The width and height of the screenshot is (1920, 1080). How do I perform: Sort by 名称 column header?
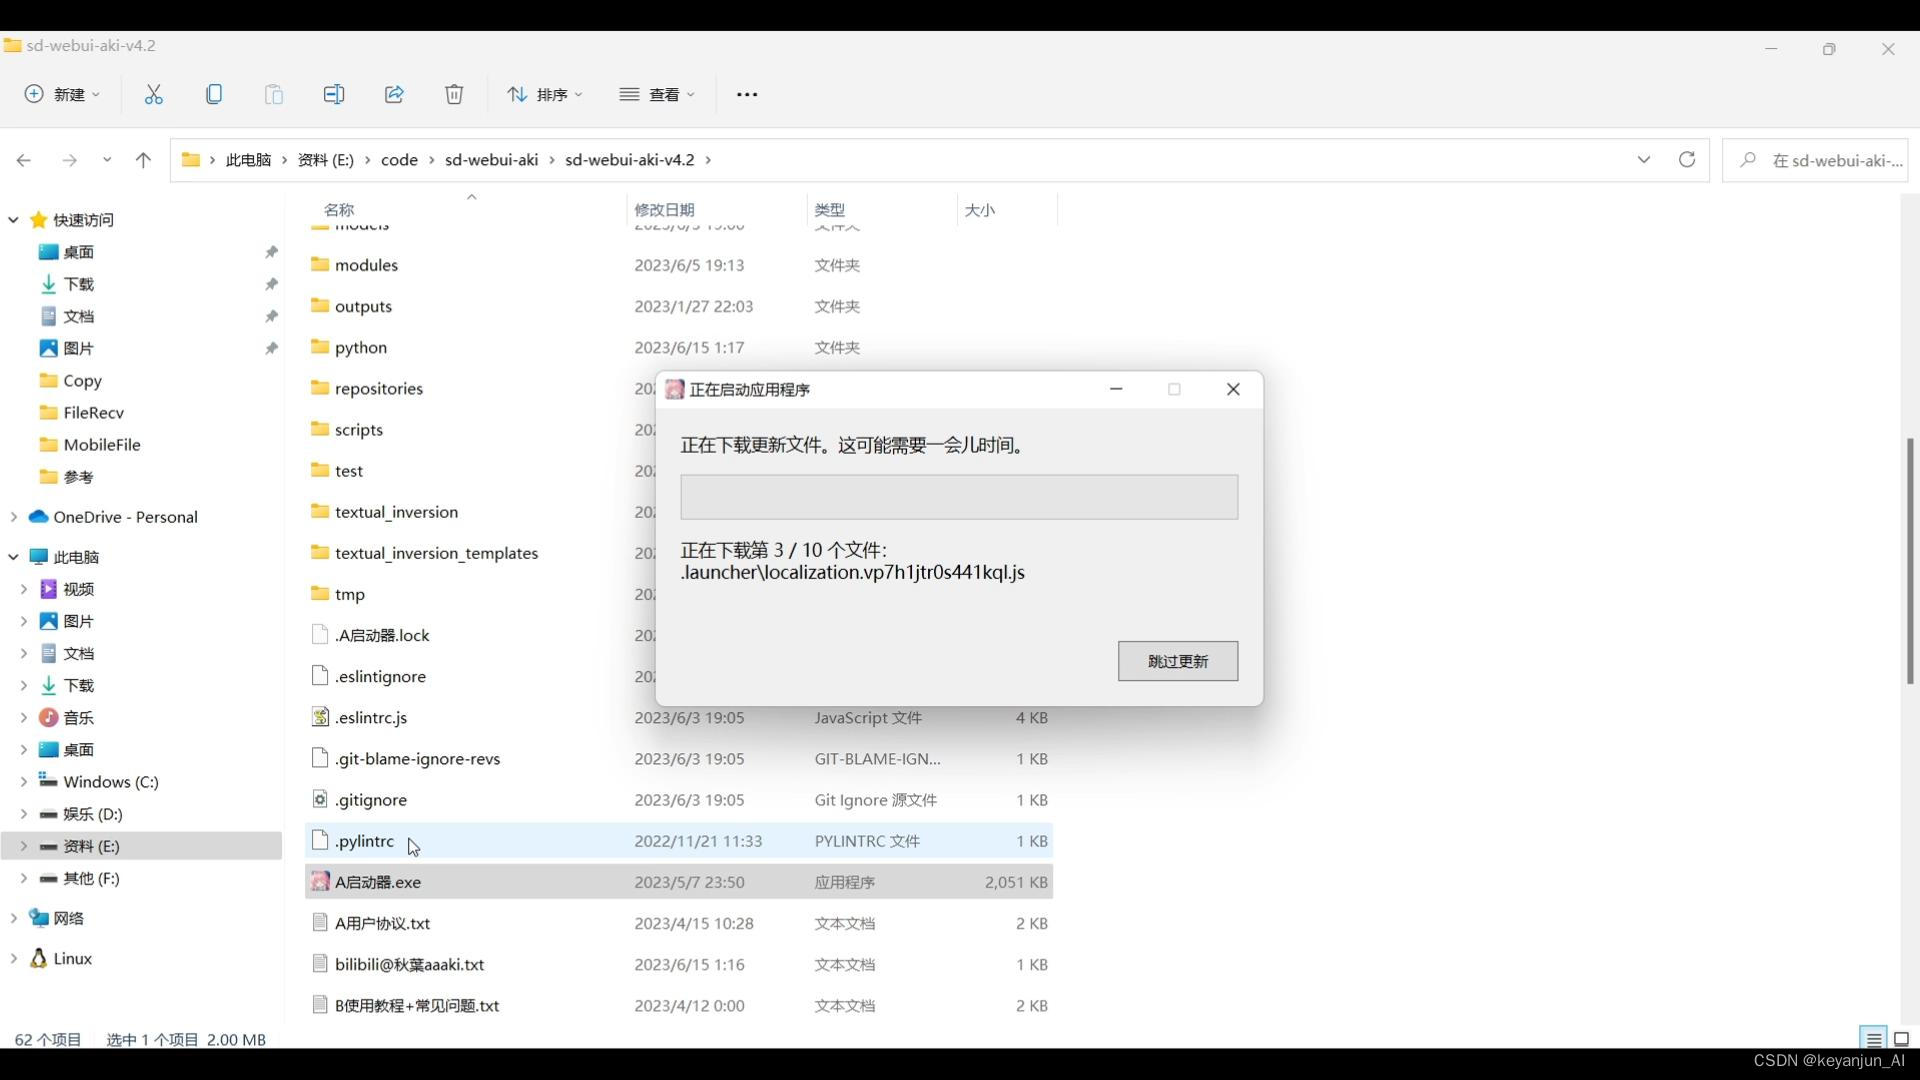[339, 210]
